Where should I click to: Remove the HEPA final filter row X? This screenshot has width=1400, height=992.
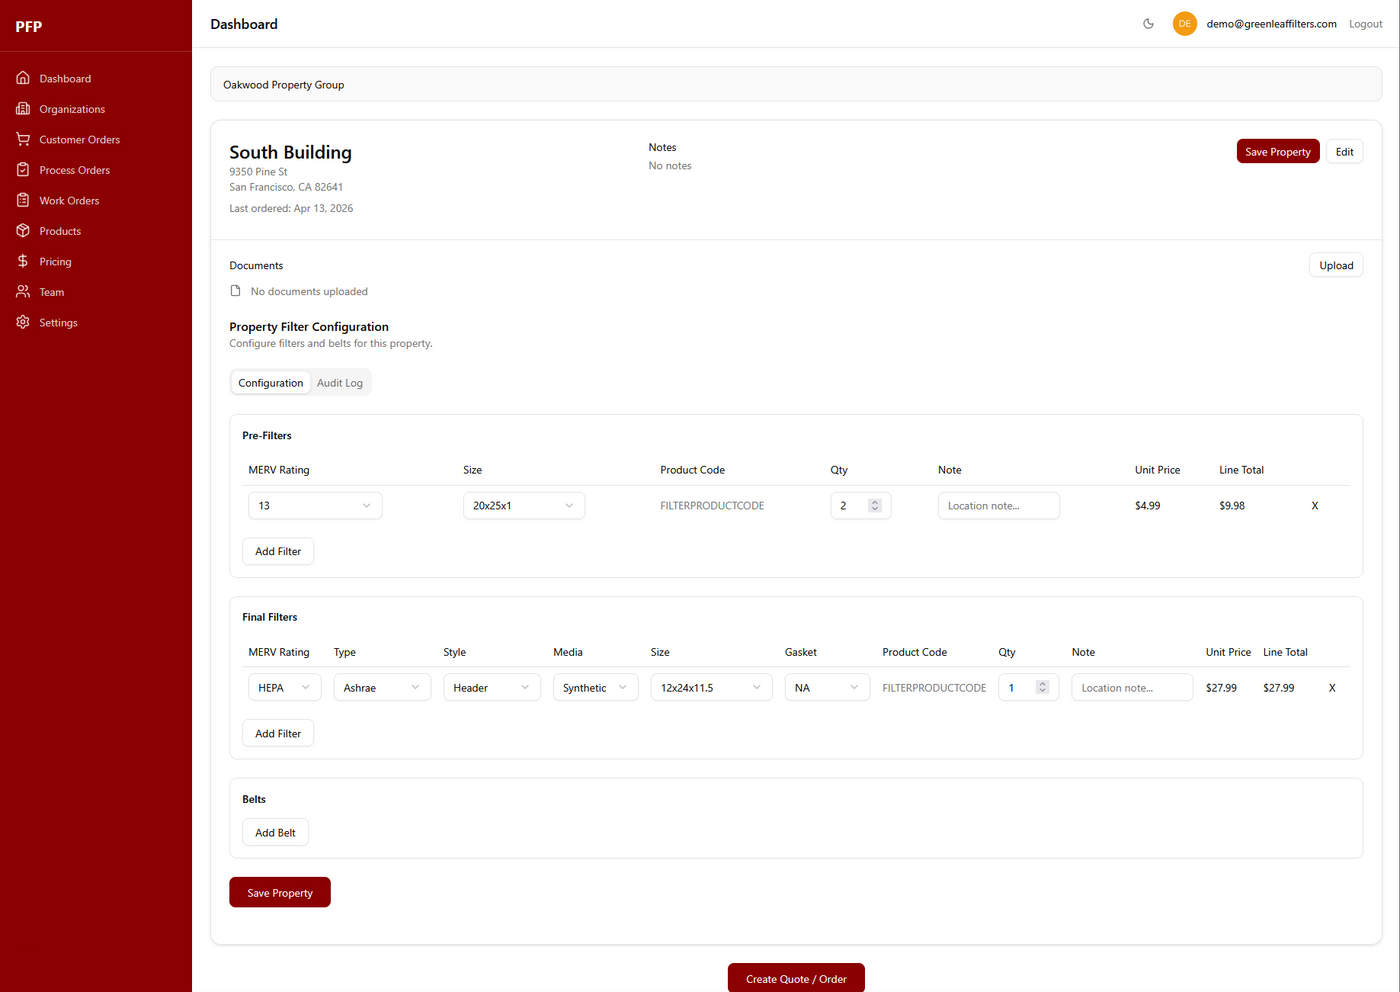[1332, 688]
